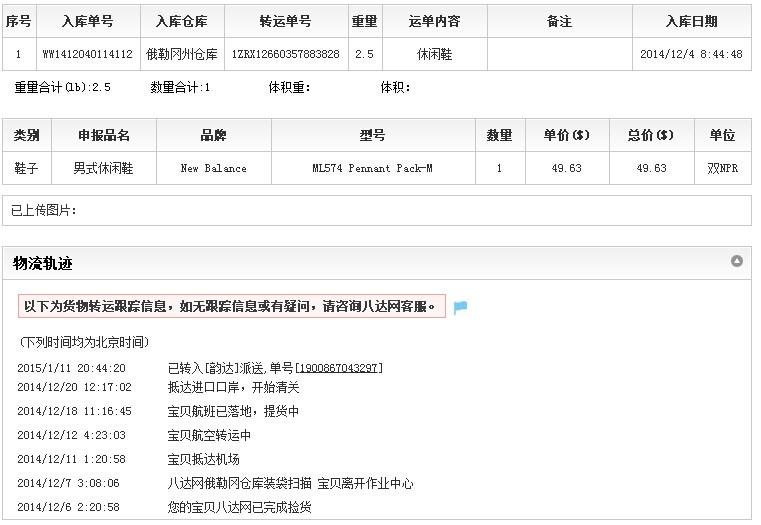Click the model cell ML574 Pennant Pack-M
The width and height of the screenshot is (761, 525).
[373, 168]
